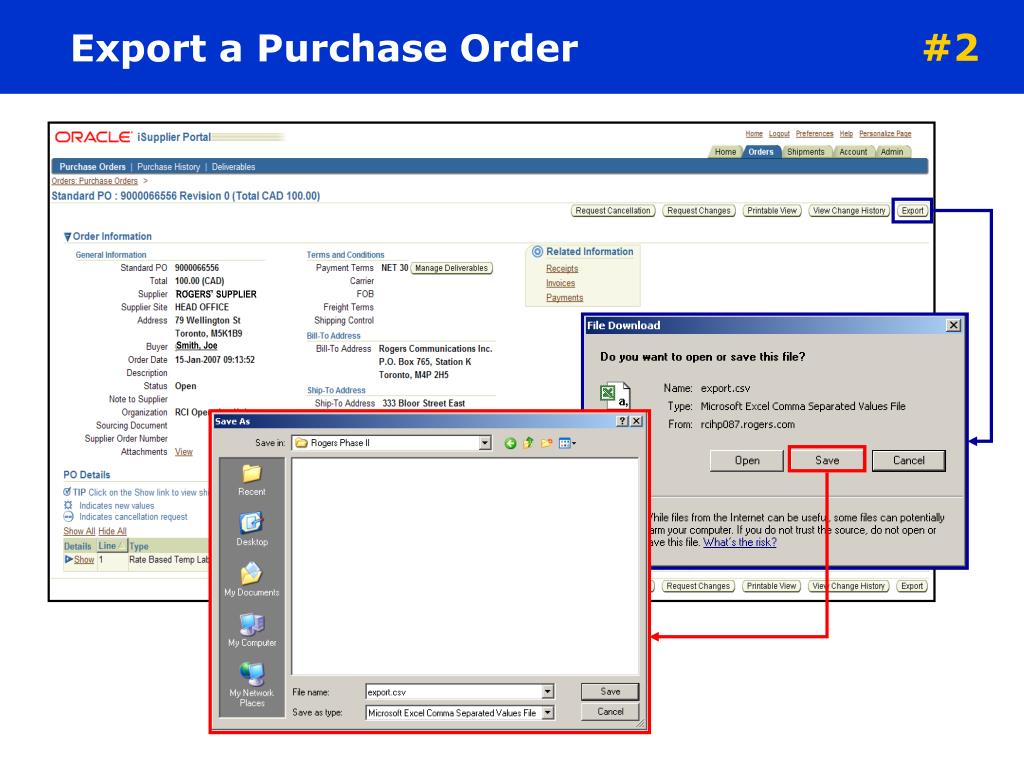
Task: Open the Preferences link in the header
Action: 814,134
